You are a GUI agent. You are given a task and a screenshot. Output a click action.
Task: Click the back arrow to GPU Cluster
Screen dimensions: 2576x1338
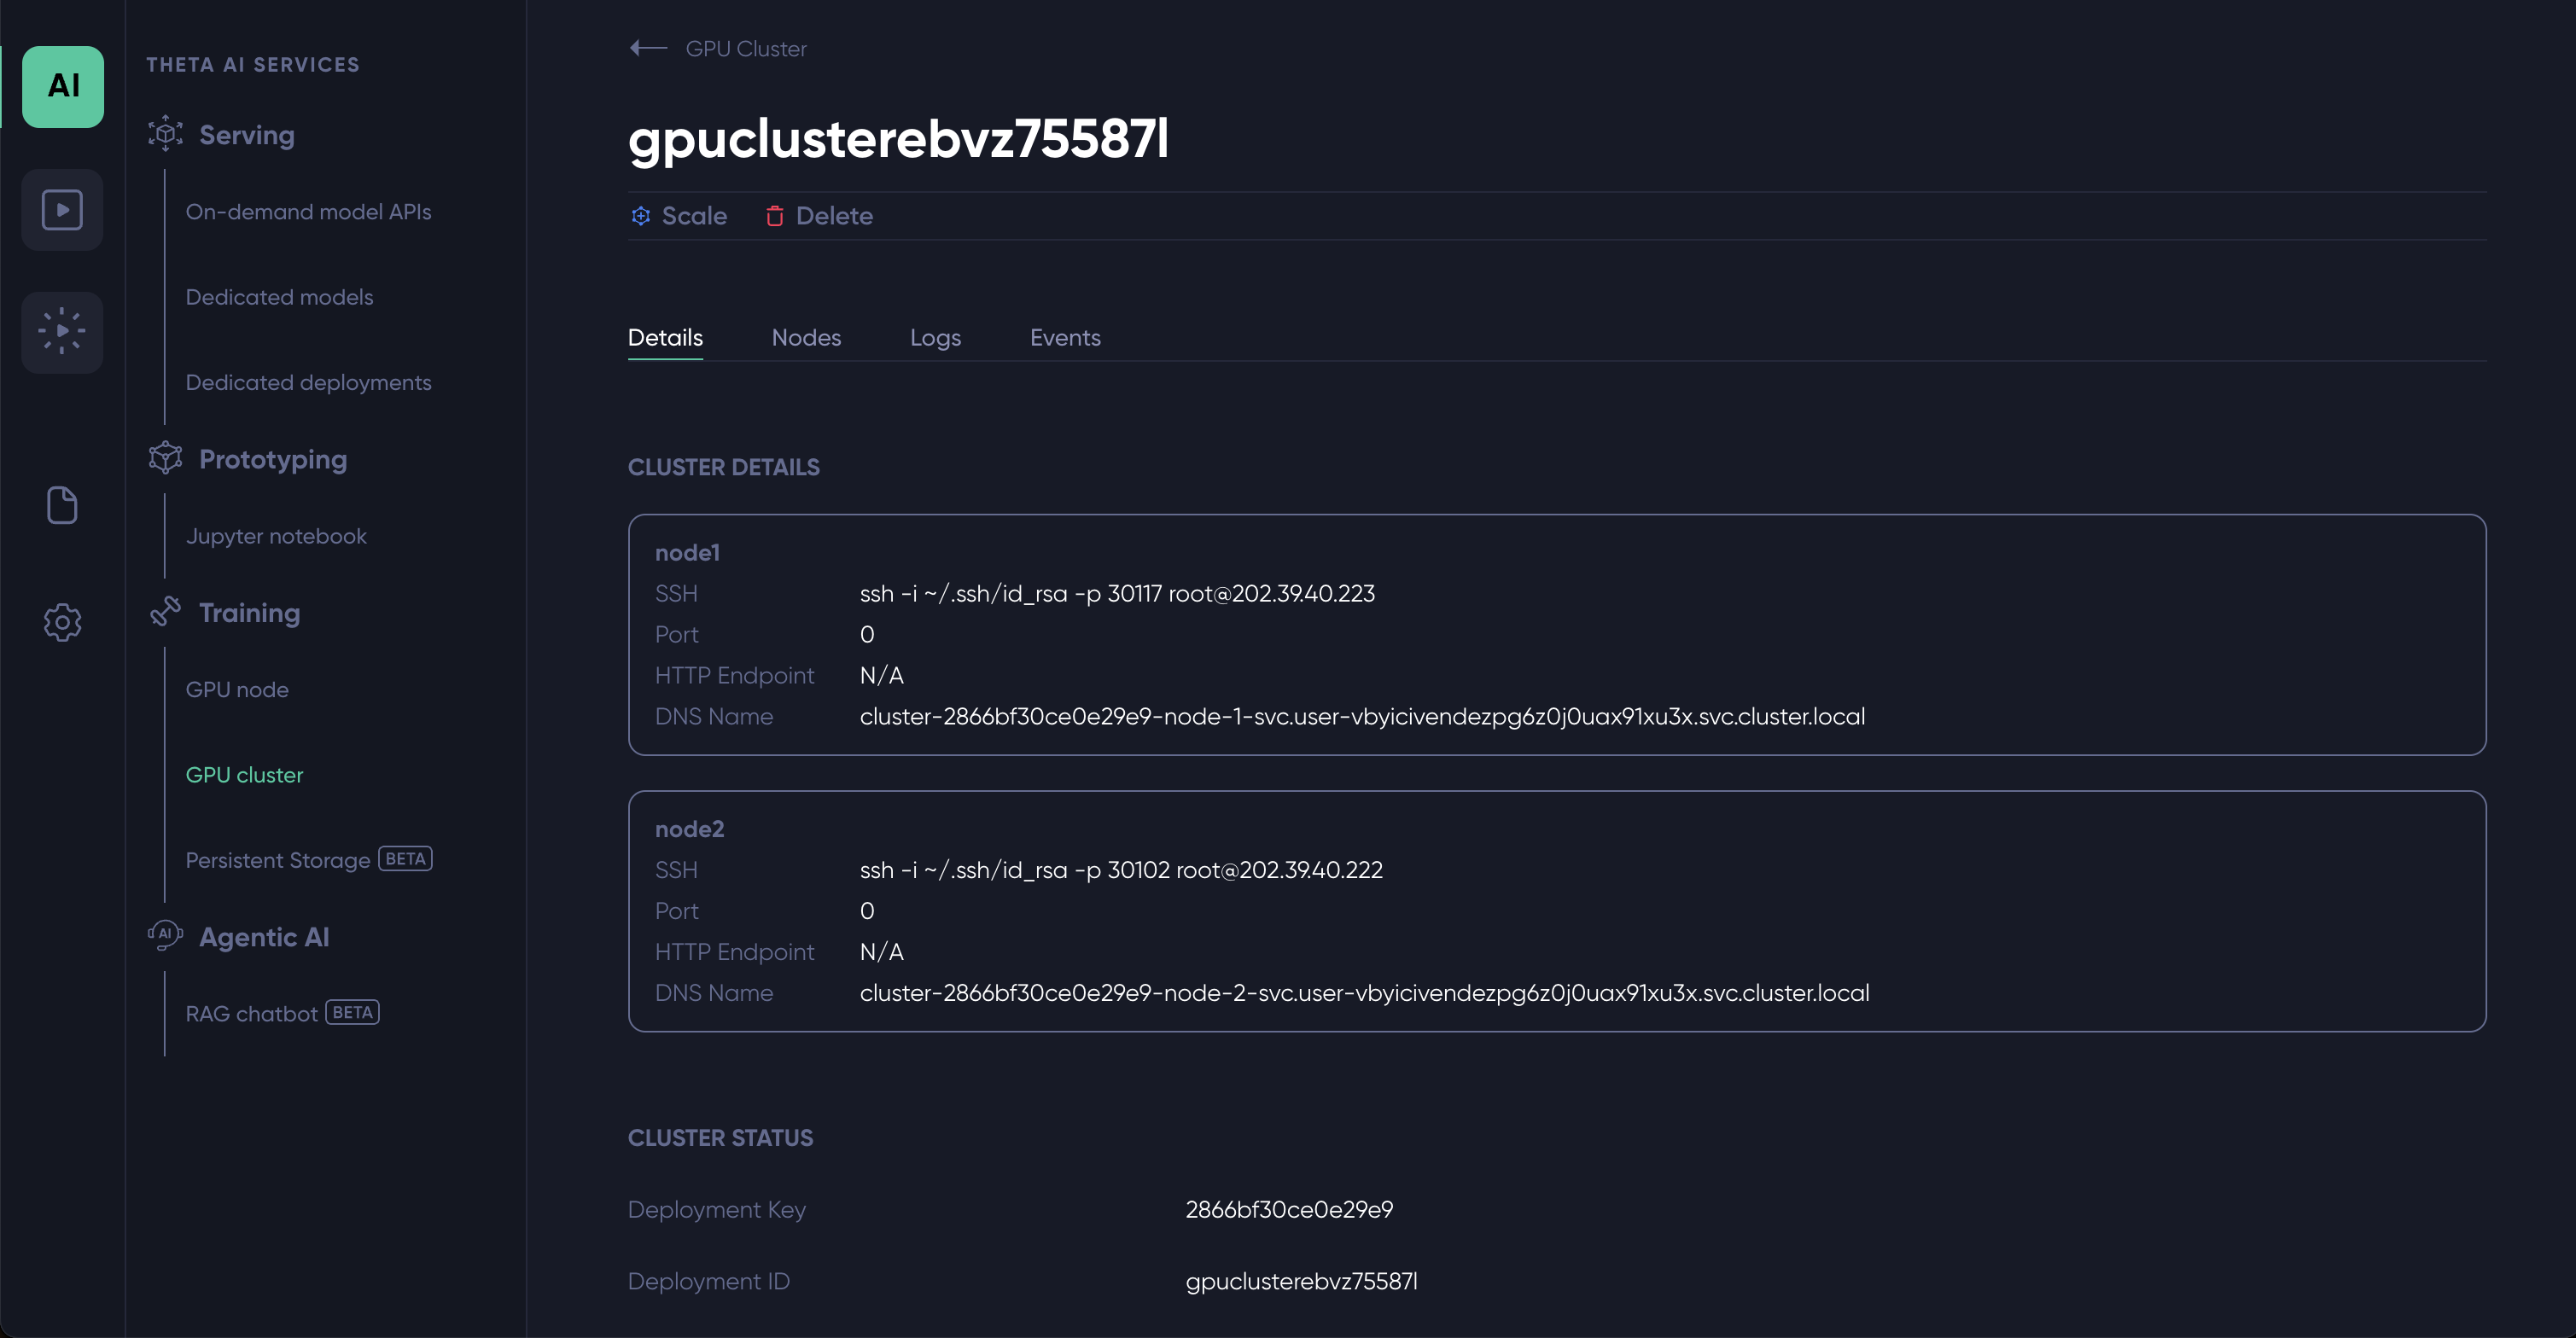point(648,48)
